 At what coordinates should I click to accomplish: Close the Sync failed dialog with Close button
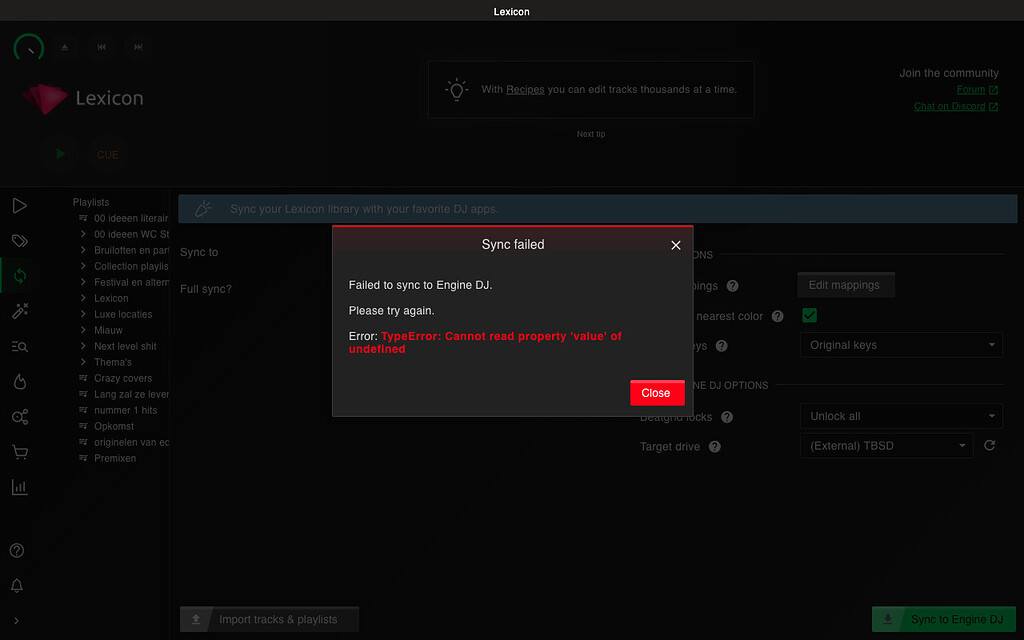point(657,393)
